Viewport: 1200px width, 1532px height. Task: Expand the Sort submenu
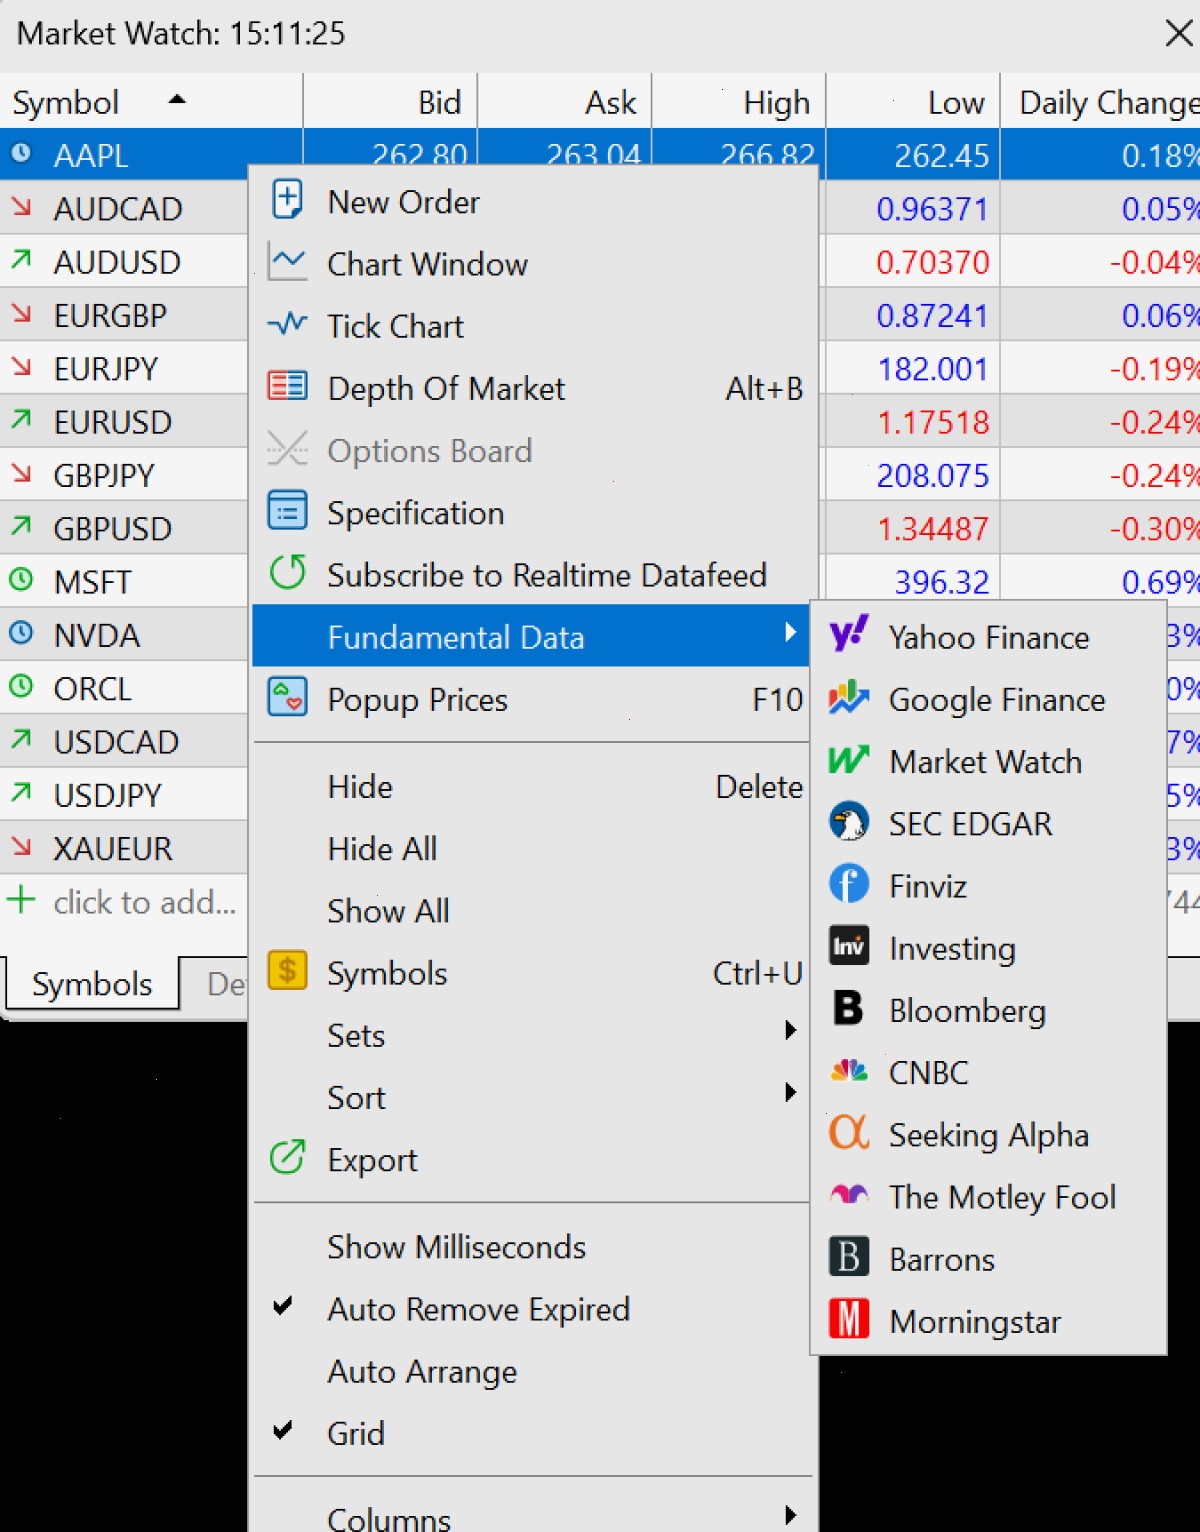pyautogui.click(x=533, y=1097)
